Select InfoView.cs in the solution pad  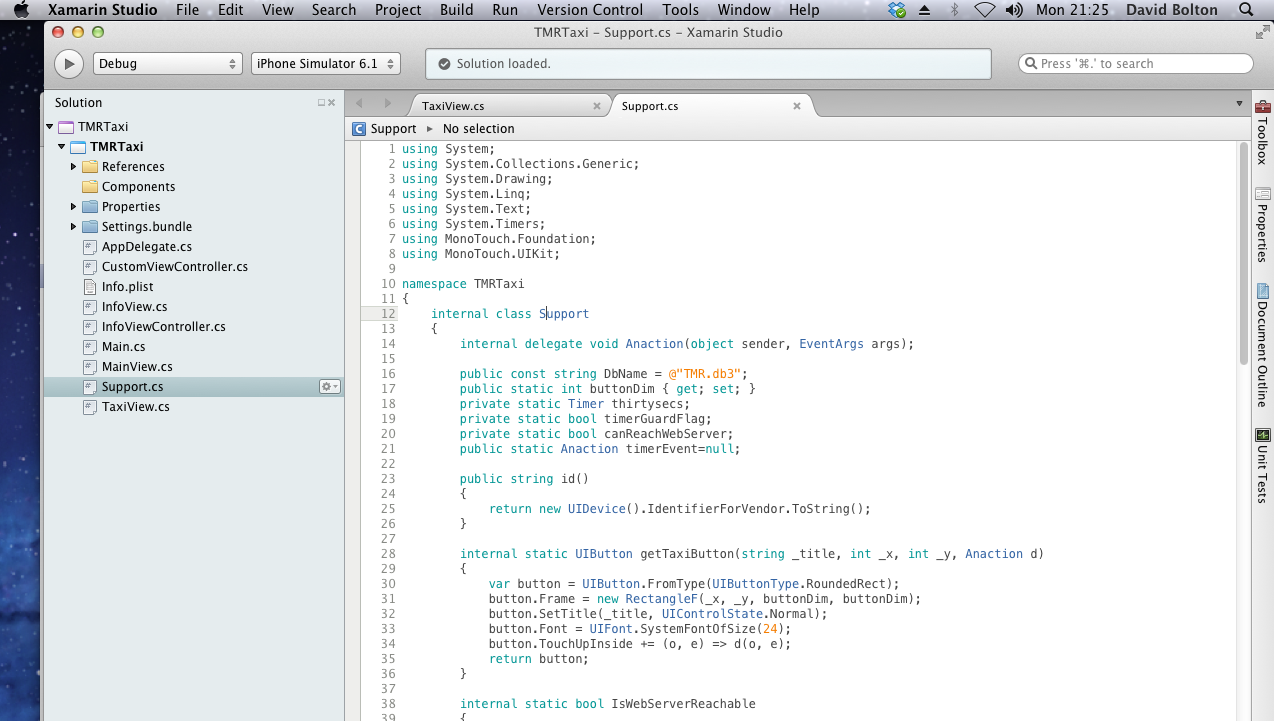pos(134,307)
